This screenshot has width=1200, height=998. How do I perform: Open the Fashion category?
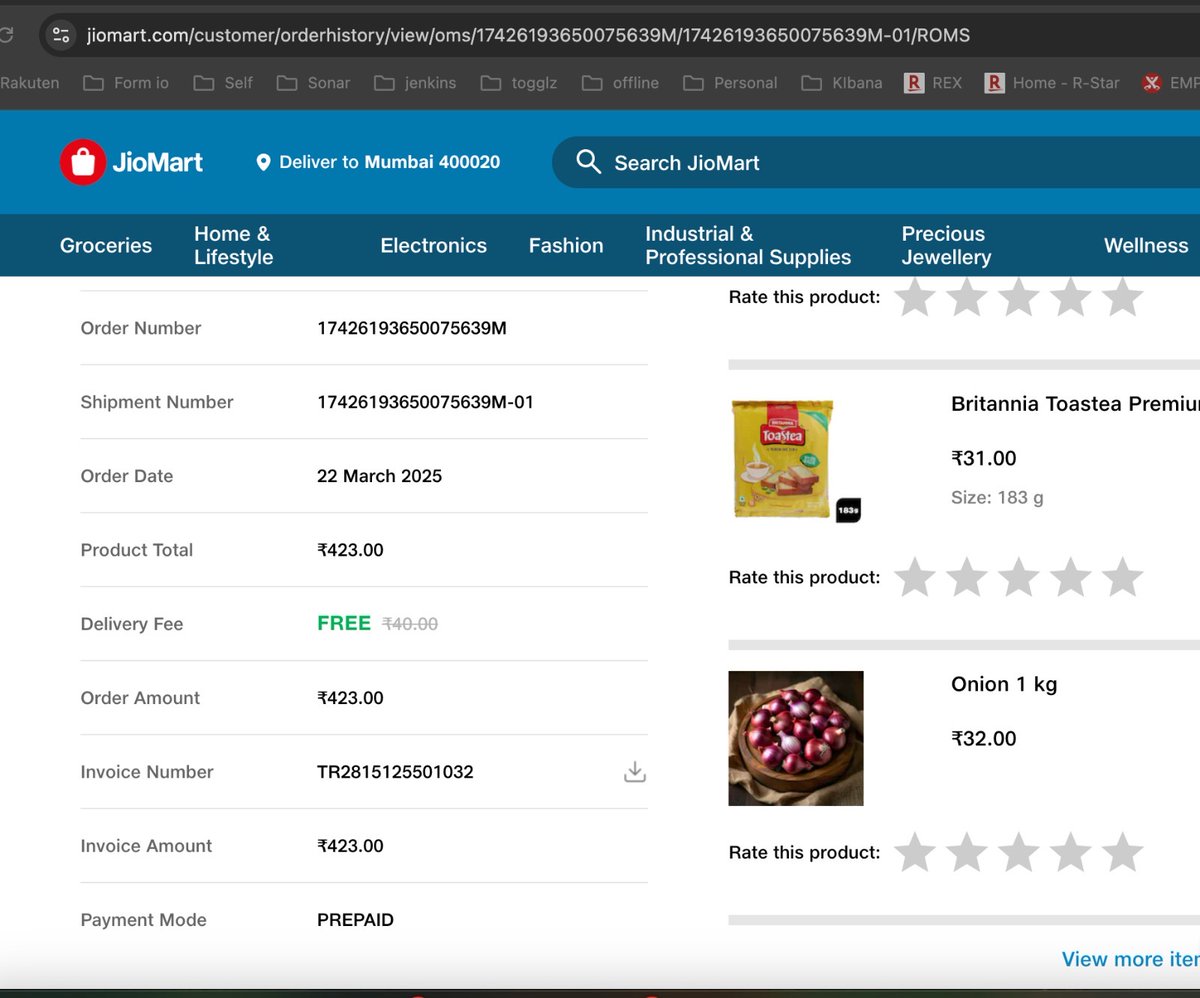click(x=566, y=245)
